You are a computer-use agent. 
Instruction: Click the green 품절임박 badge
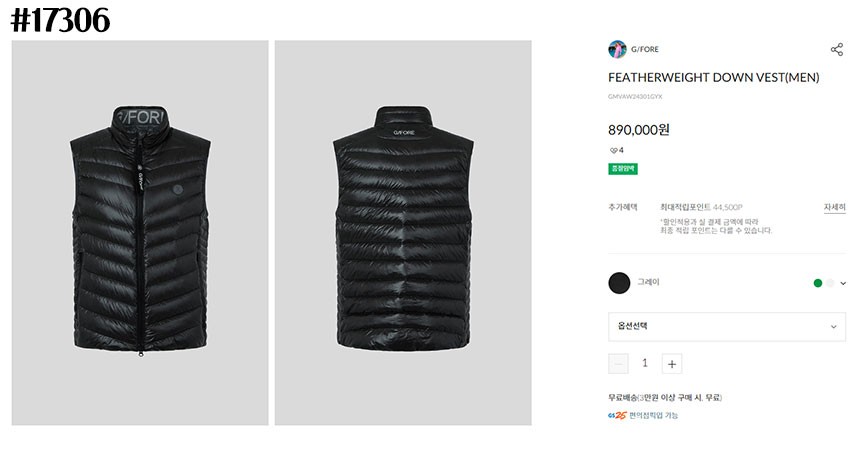623,169
